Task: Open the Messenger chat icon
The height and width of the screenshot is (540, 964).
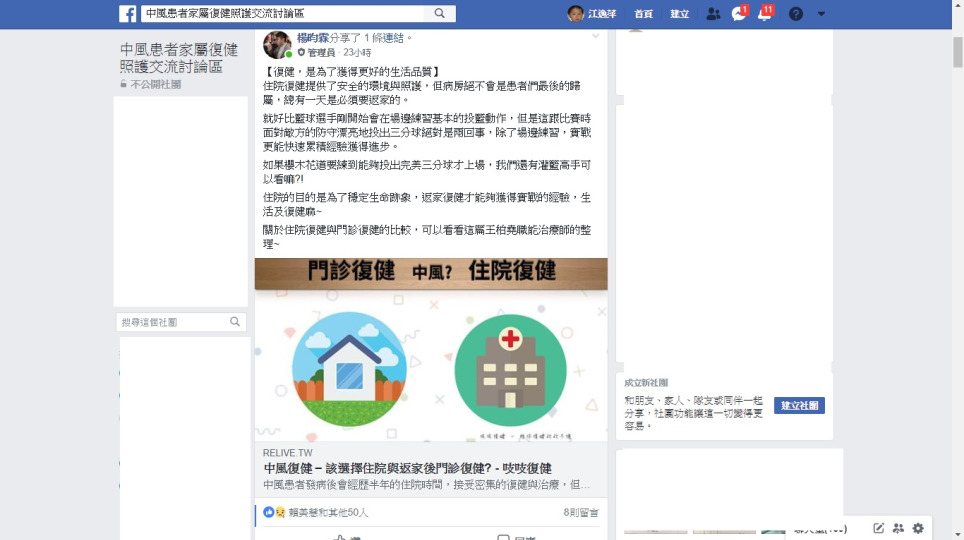Action: (739, 14)
